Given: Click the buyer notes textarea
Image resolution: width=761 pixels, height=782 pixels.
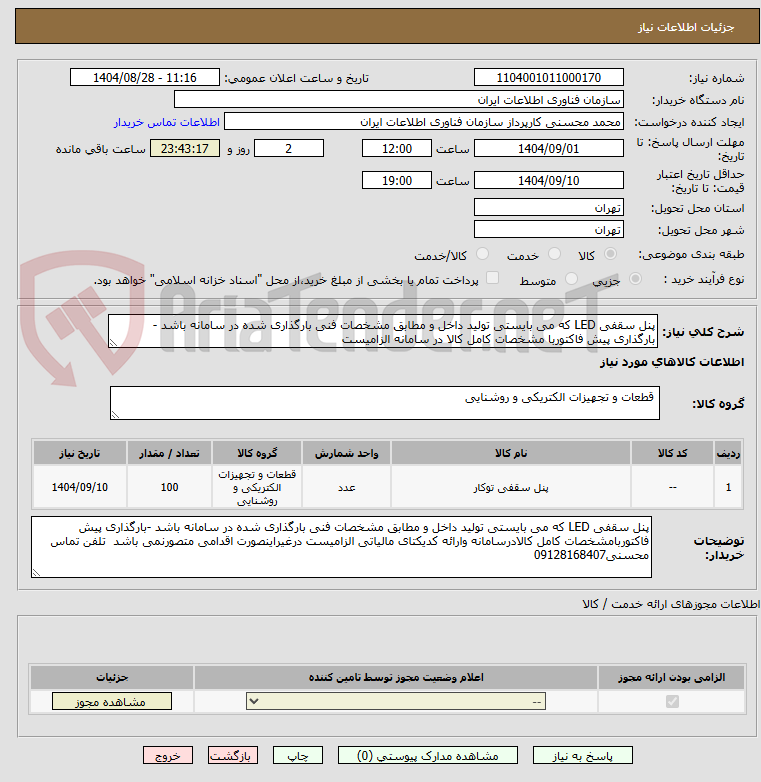Looking at the screenshot, I should [342, 547].
